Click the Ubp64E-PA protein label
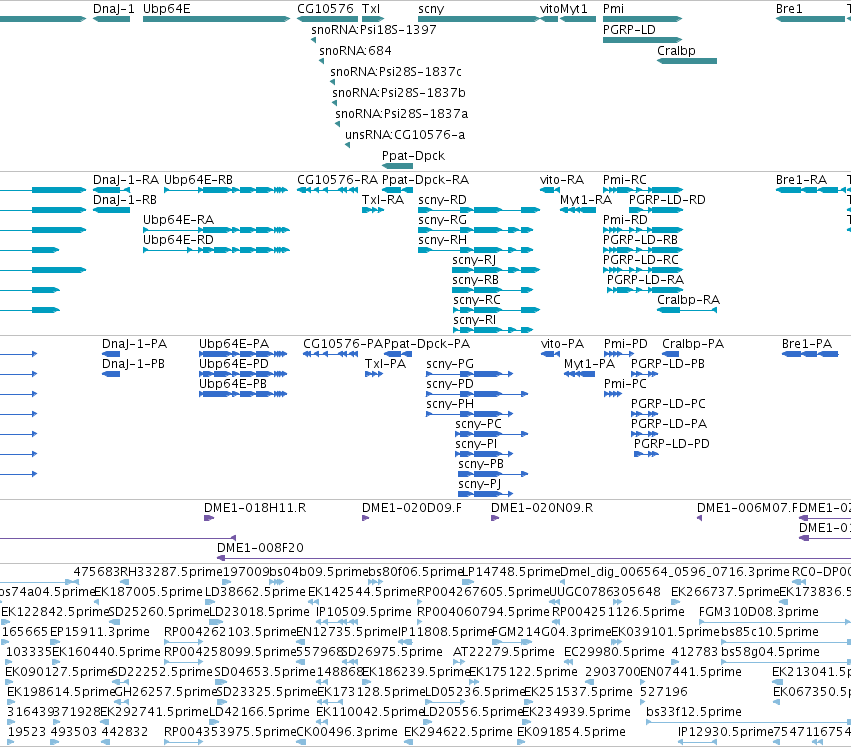Screen dimensions: 851x747 pos(234,344)
